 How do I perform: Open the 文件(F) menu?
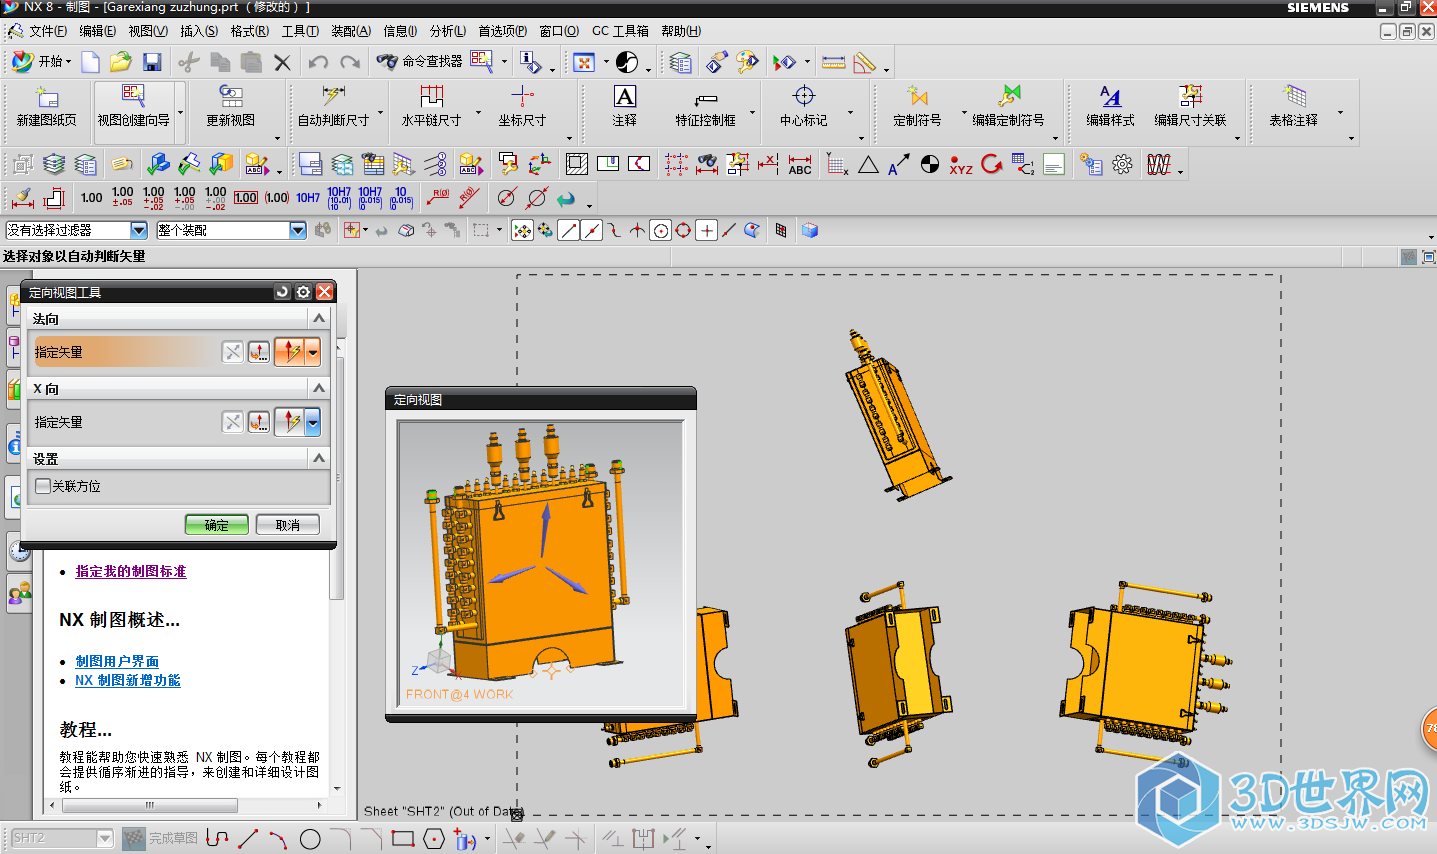coord(48,31)
